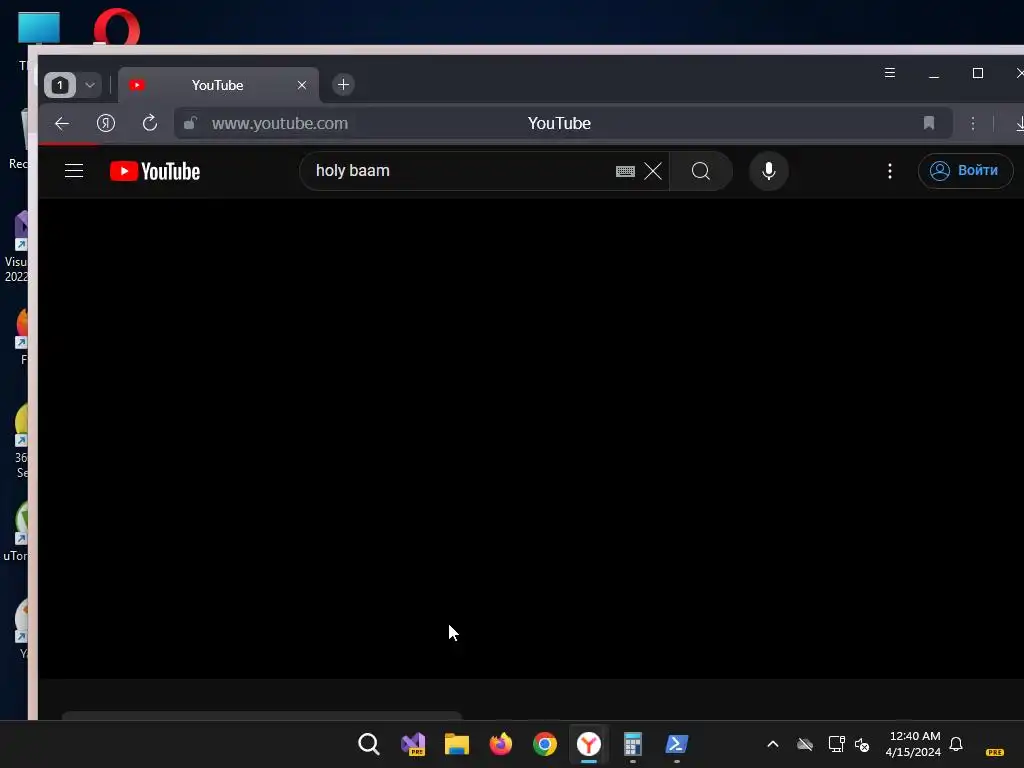Show the site security lock info

point(190,123)
